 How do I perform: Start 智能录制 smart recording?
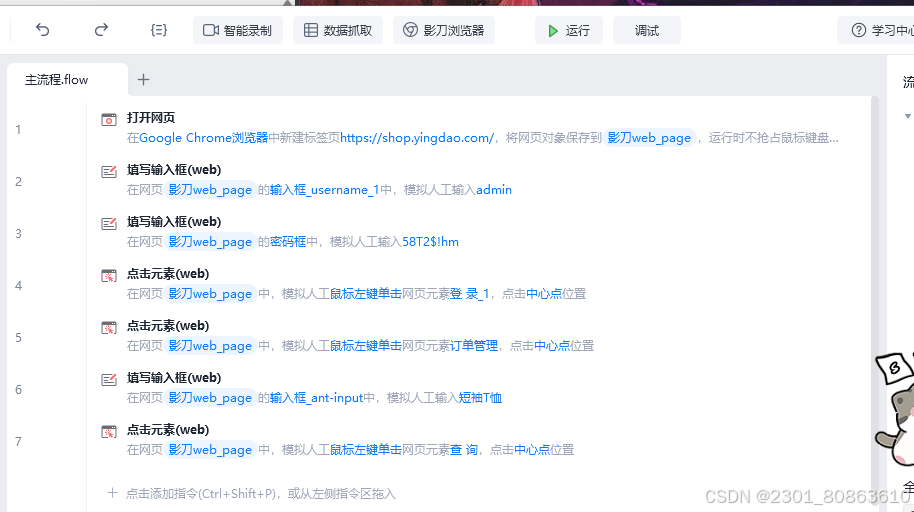(238, 30)
